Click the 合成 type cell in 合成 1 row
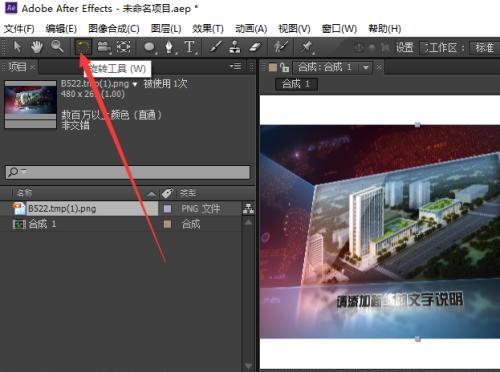500x372 pixels. tap(191, 224)
